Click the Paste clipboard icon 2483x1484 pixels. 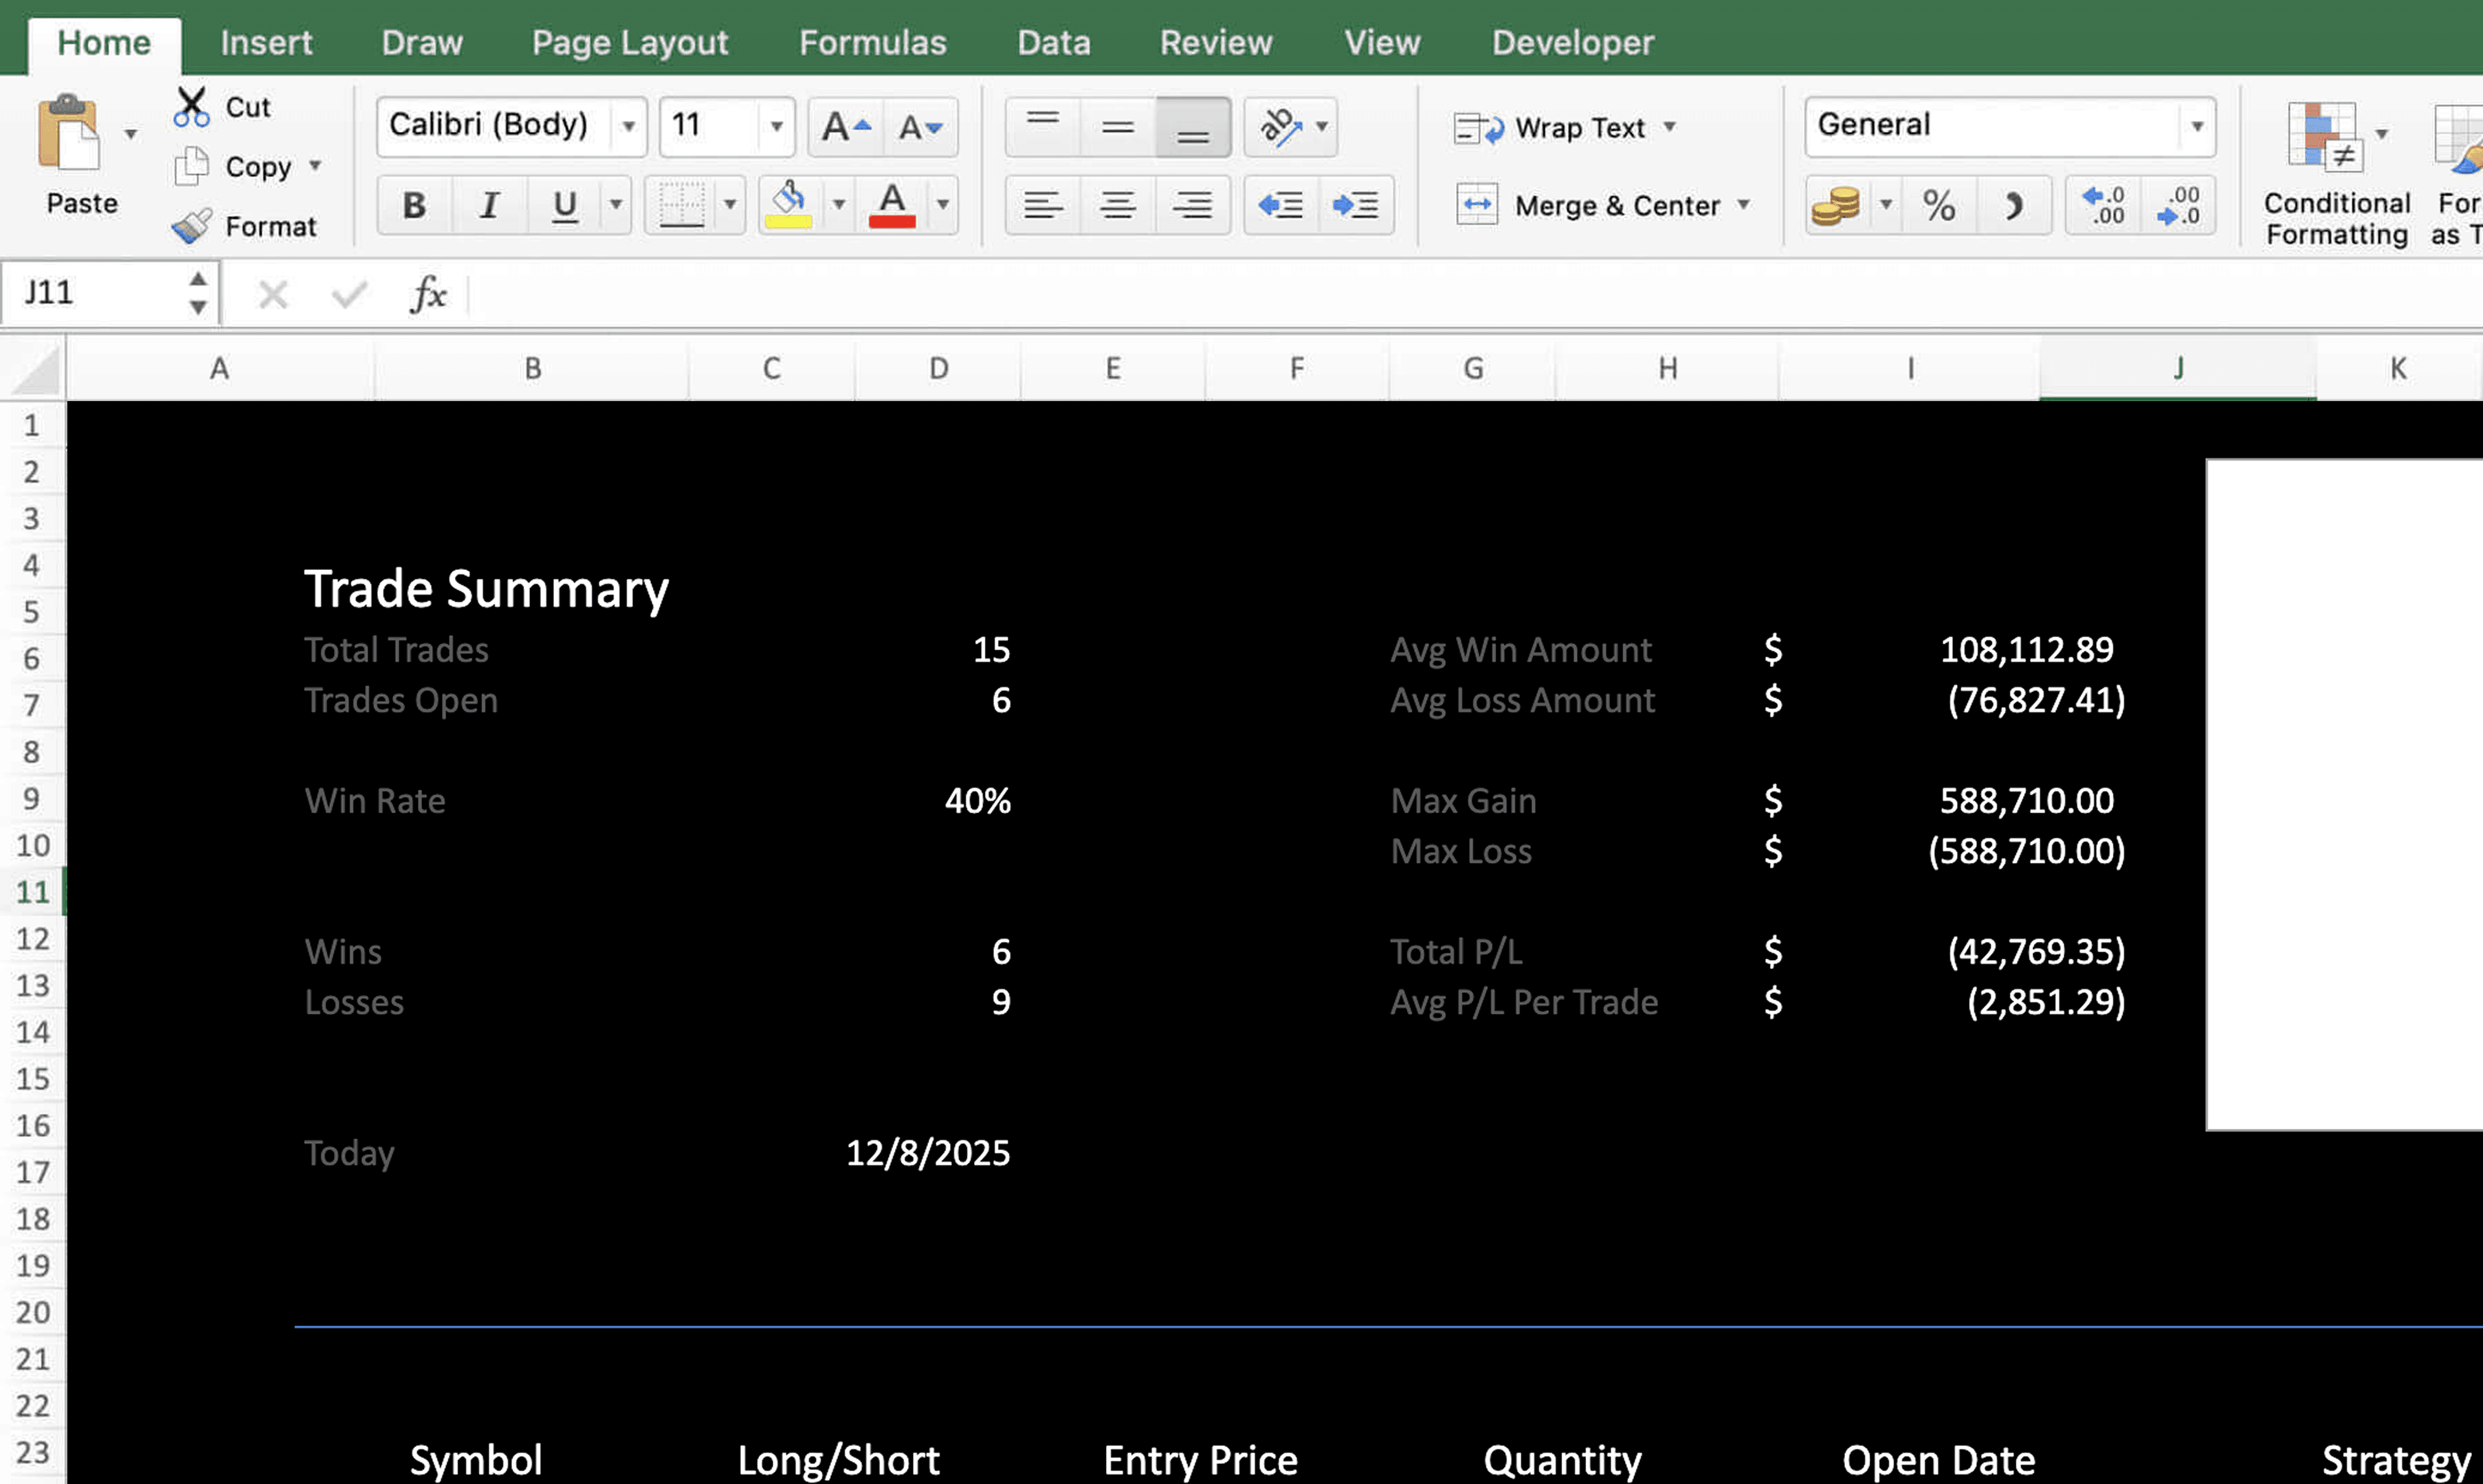(x=68, y=133)
